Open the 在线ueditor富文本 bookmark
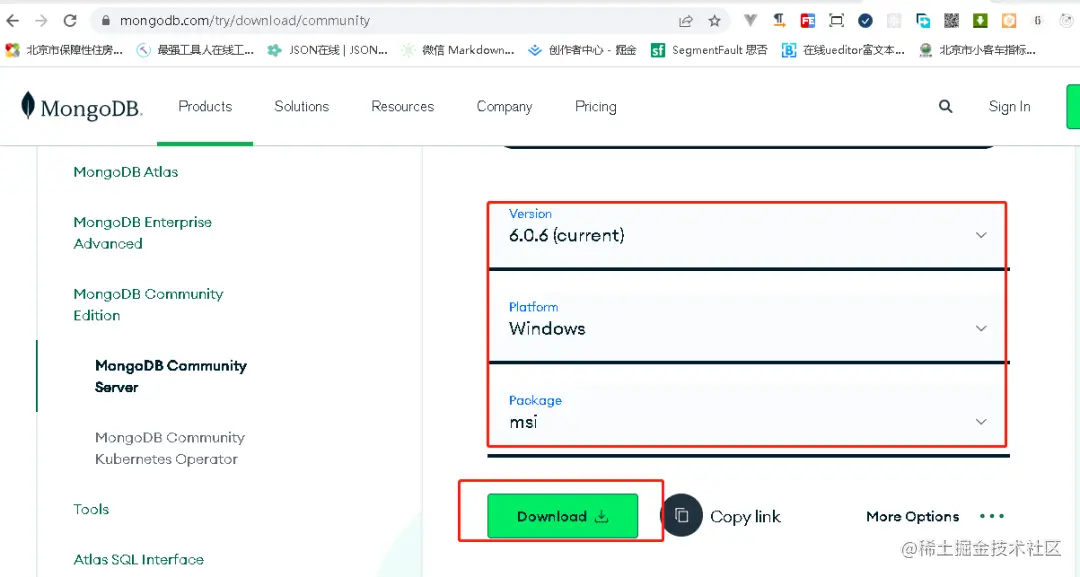The width and height of the screenshot is (1080, 577). (843, 50)
